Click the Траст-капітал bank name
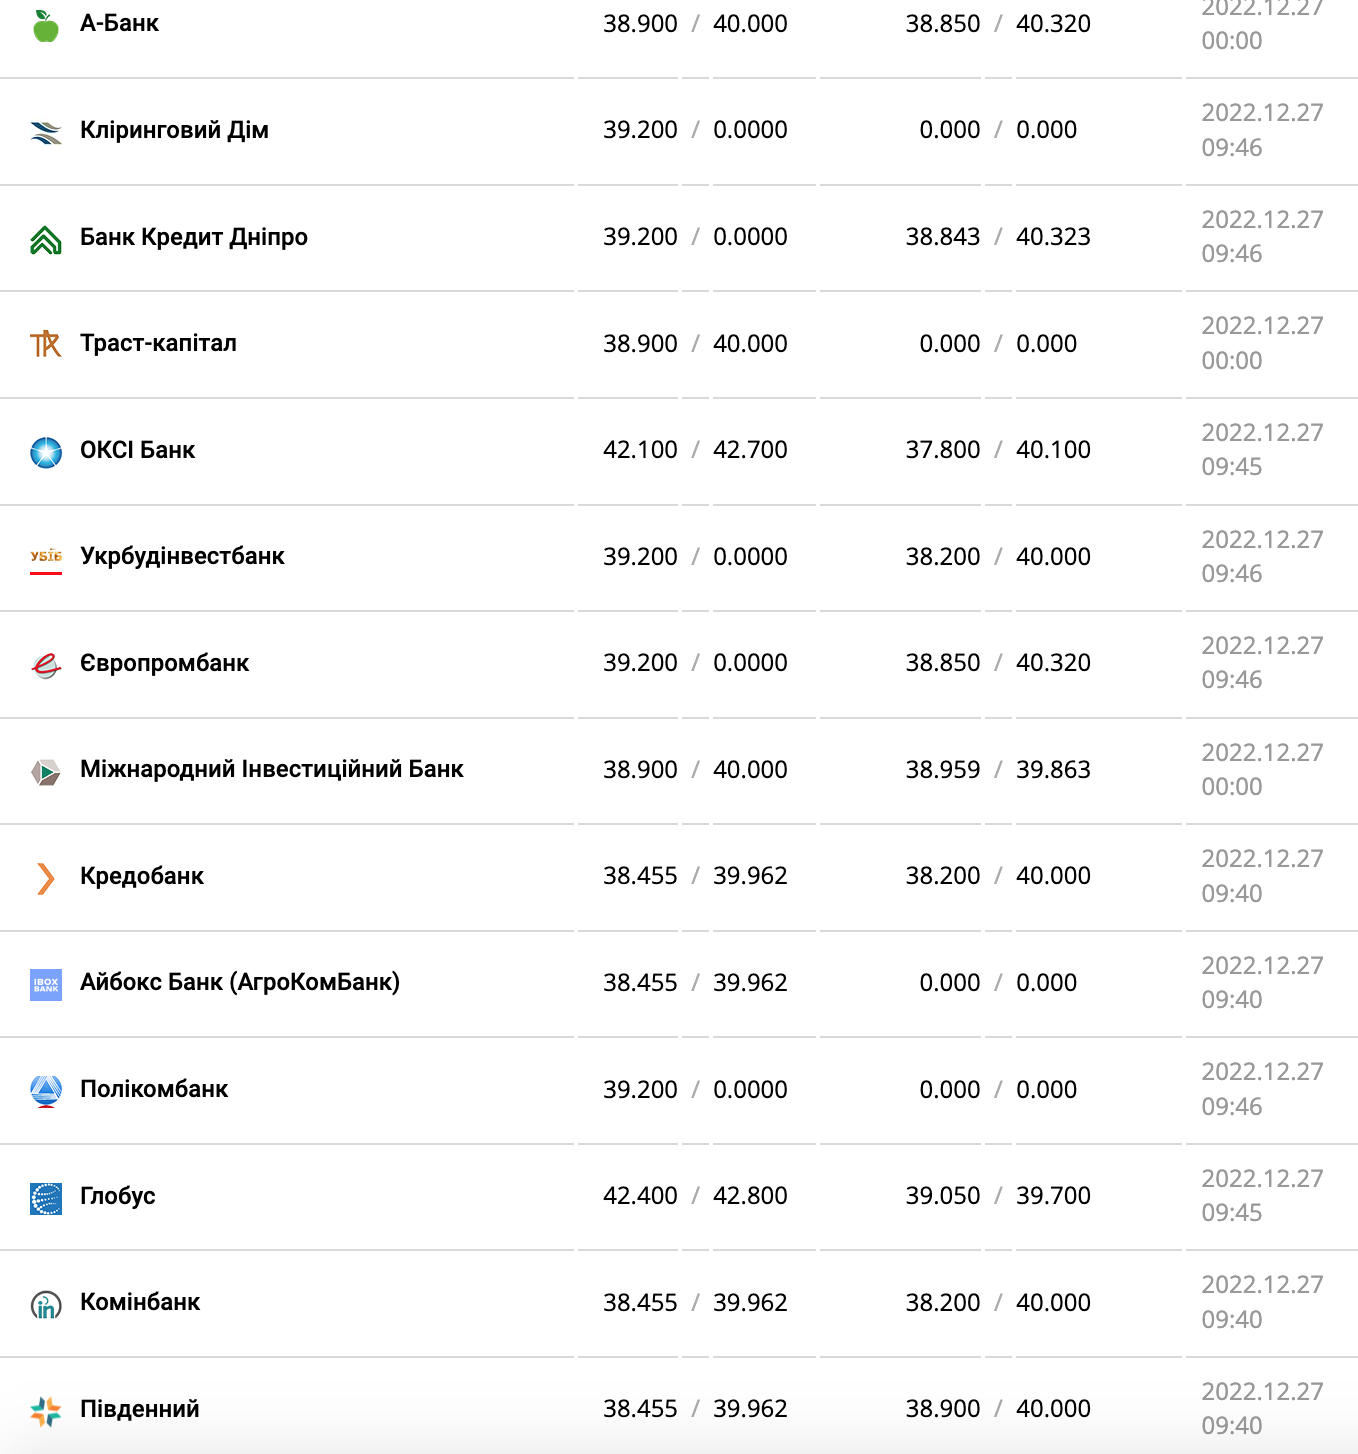This screenshot has width=1358, height=1454. (158, 343)
